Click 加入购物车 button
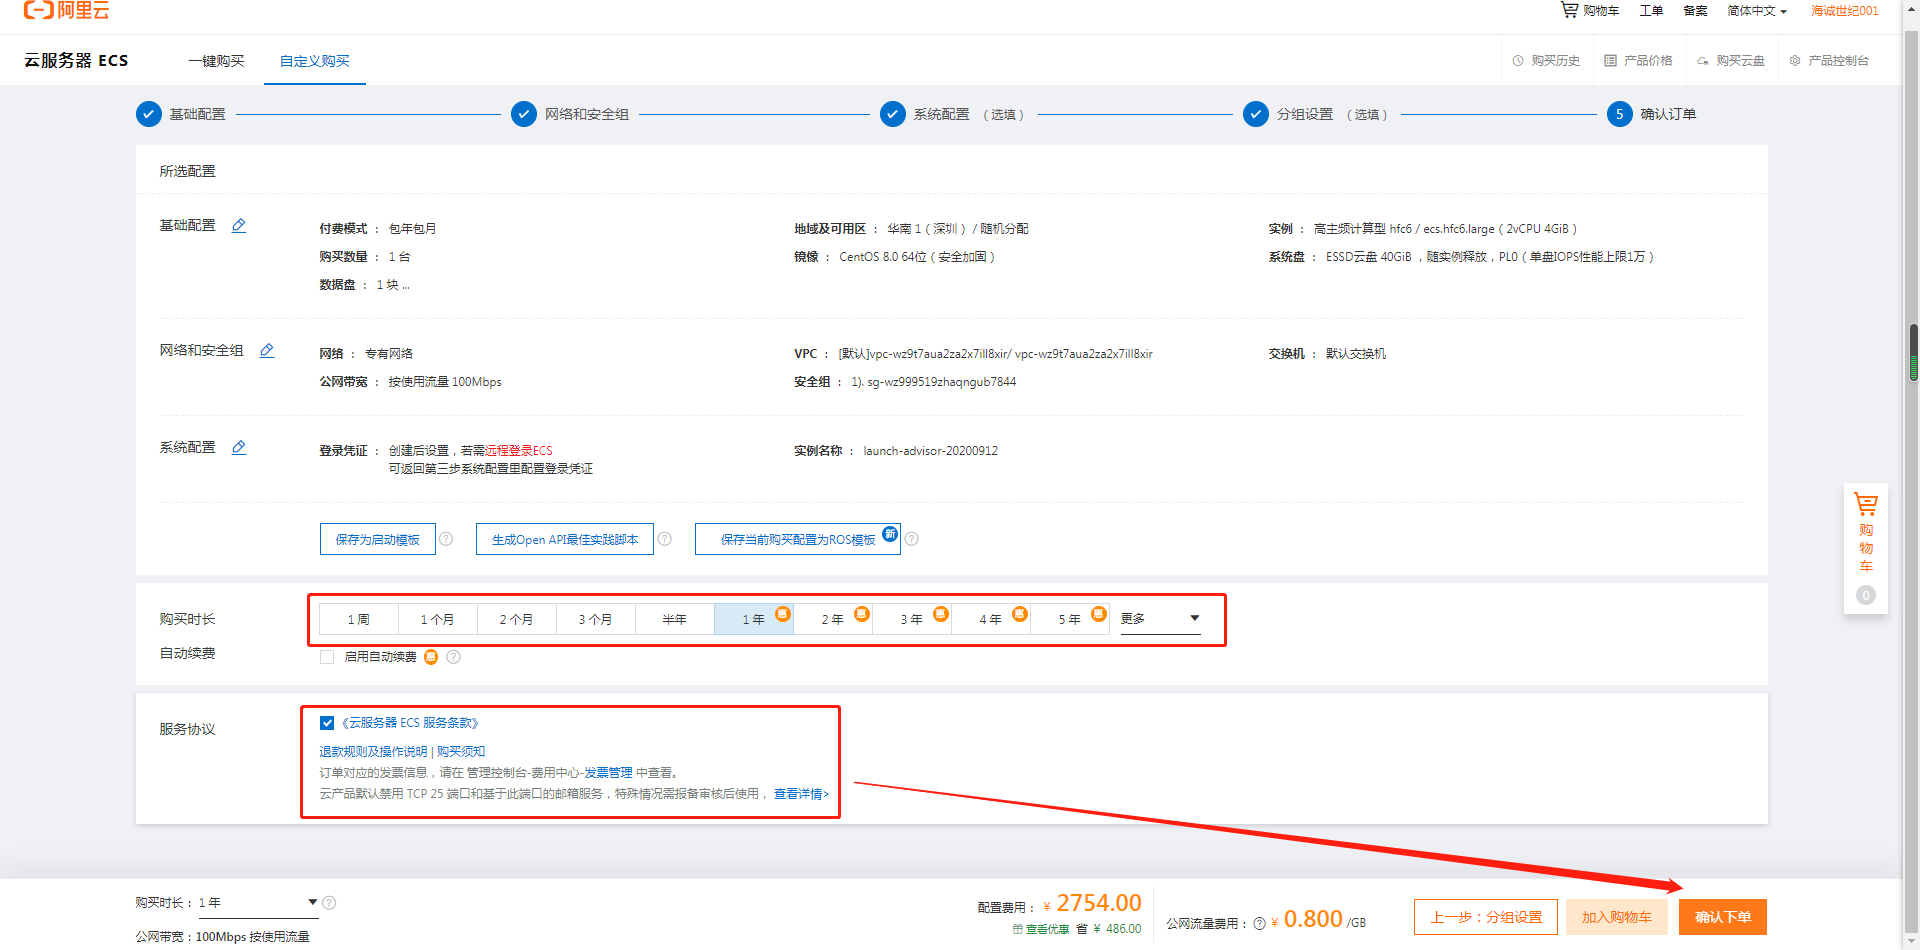The height and width of the screenshot is (950, 1920). 1617,917
